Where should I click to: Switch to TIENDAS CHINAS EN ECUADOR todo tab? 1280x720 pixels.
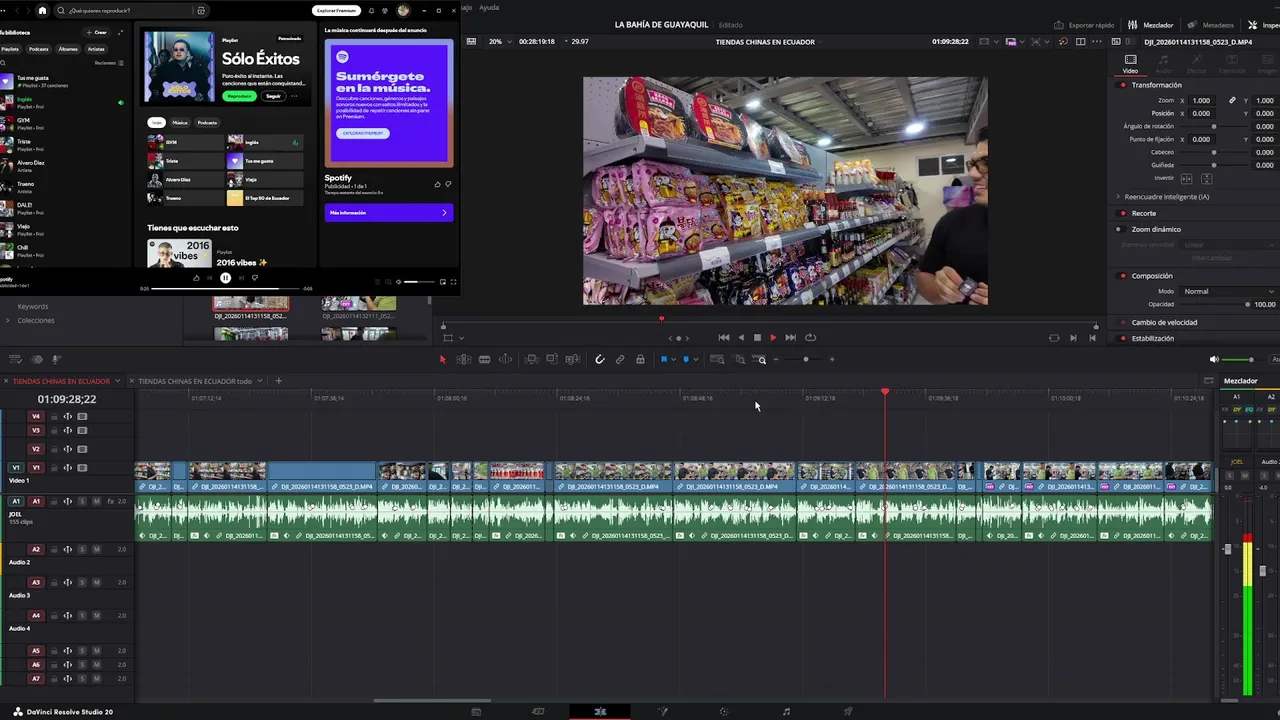(x=195, y=381)
